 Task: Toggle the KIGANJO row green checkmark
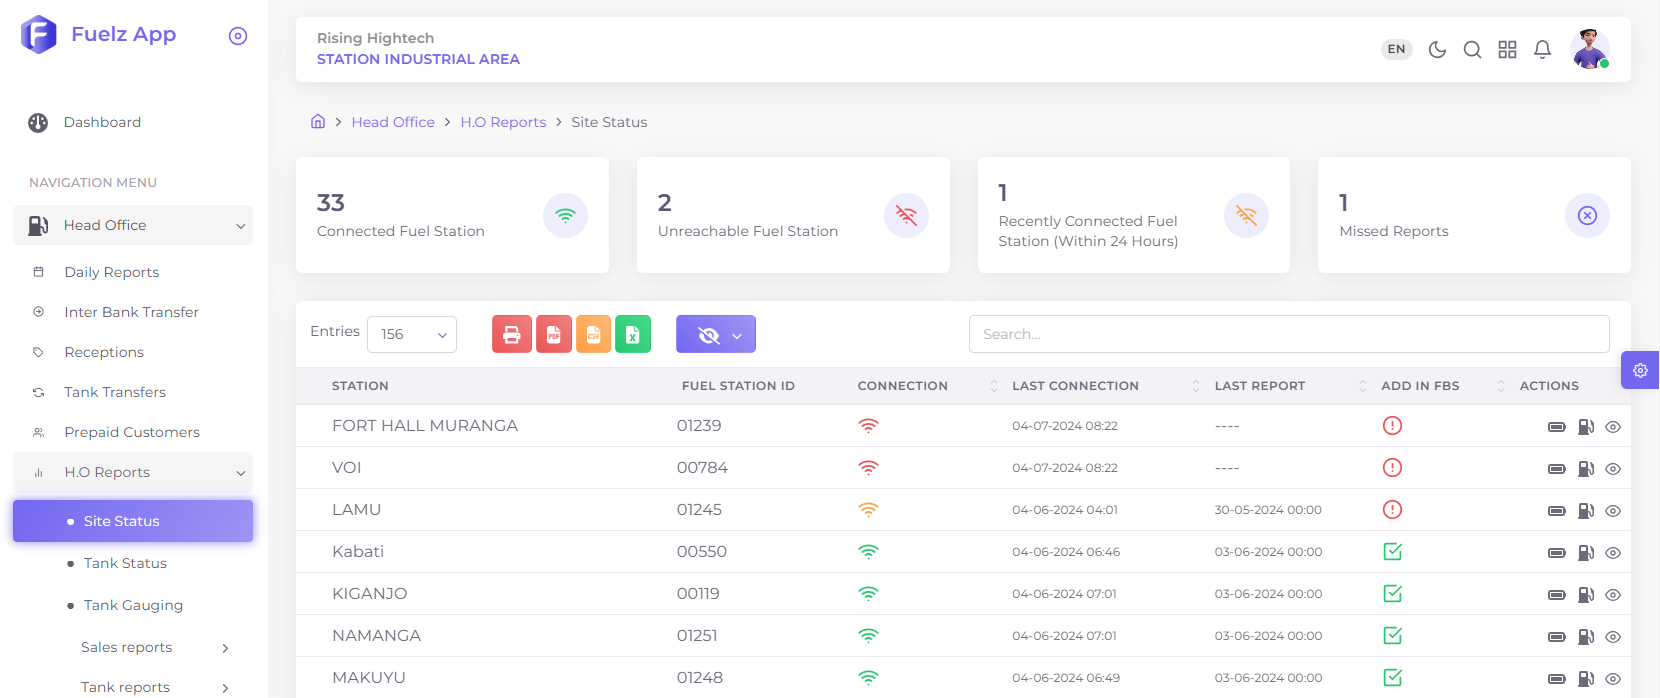point(1392,594)
